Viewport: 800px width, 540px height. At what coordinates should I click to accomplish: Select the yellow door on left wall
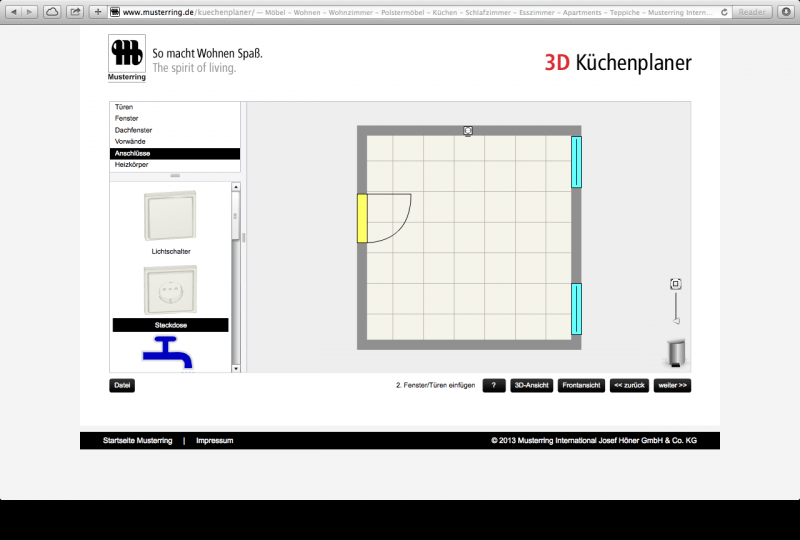(362, 218)
